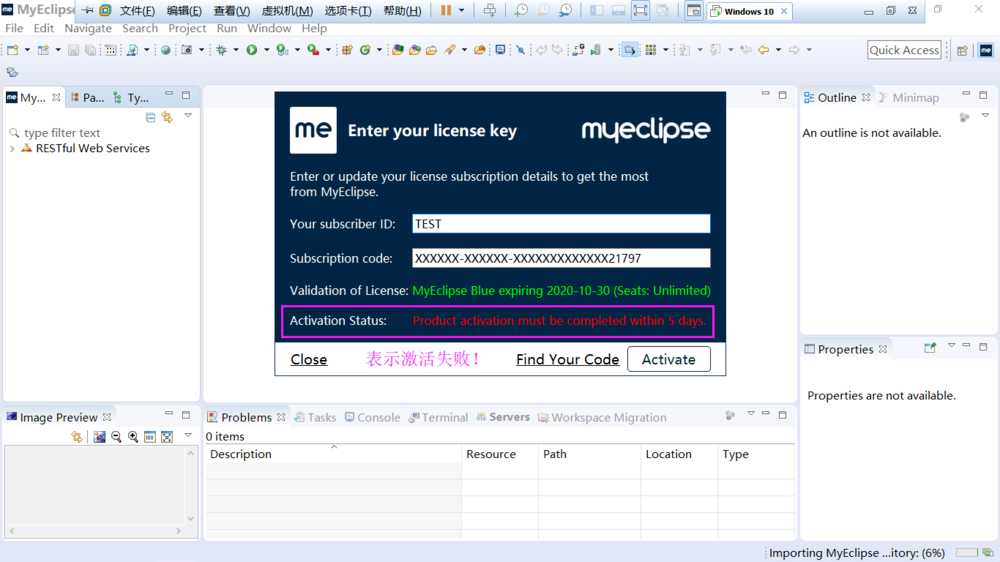The height and width of the screenshot is (562, 1000).
Task: Open the Project menu
Action: [187, 28]
